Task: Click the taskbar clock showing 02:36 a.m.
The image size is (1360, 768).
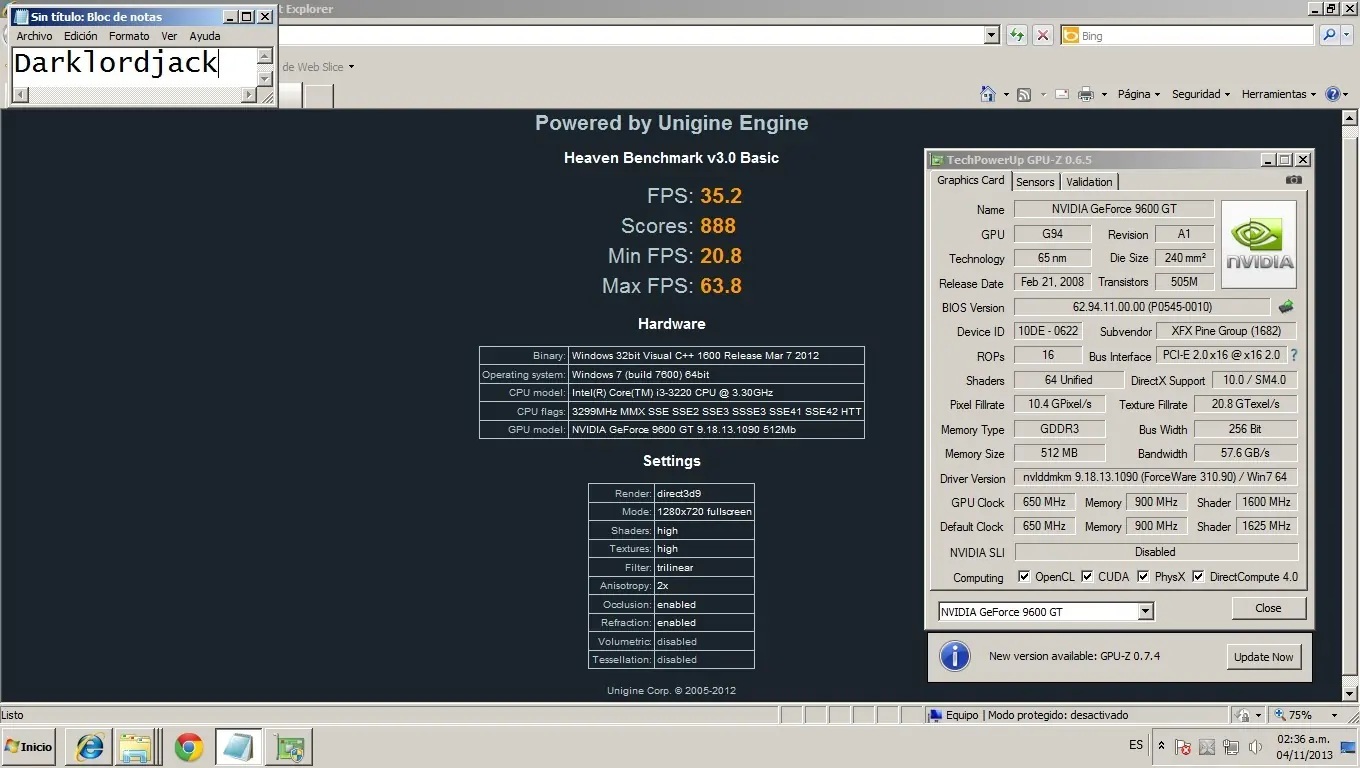Action: click(x=1303, y=747)
